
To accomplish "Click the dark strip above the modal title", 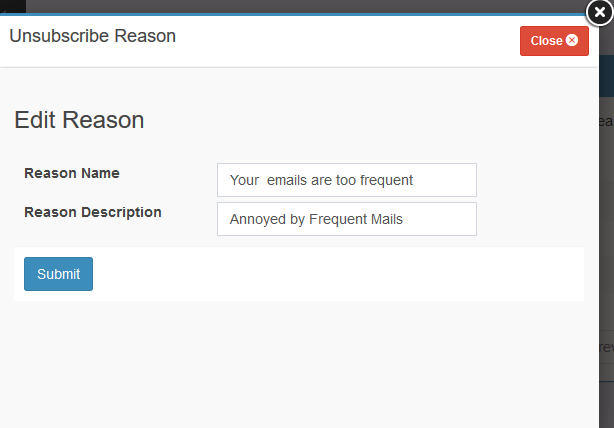I will point(300,6).
